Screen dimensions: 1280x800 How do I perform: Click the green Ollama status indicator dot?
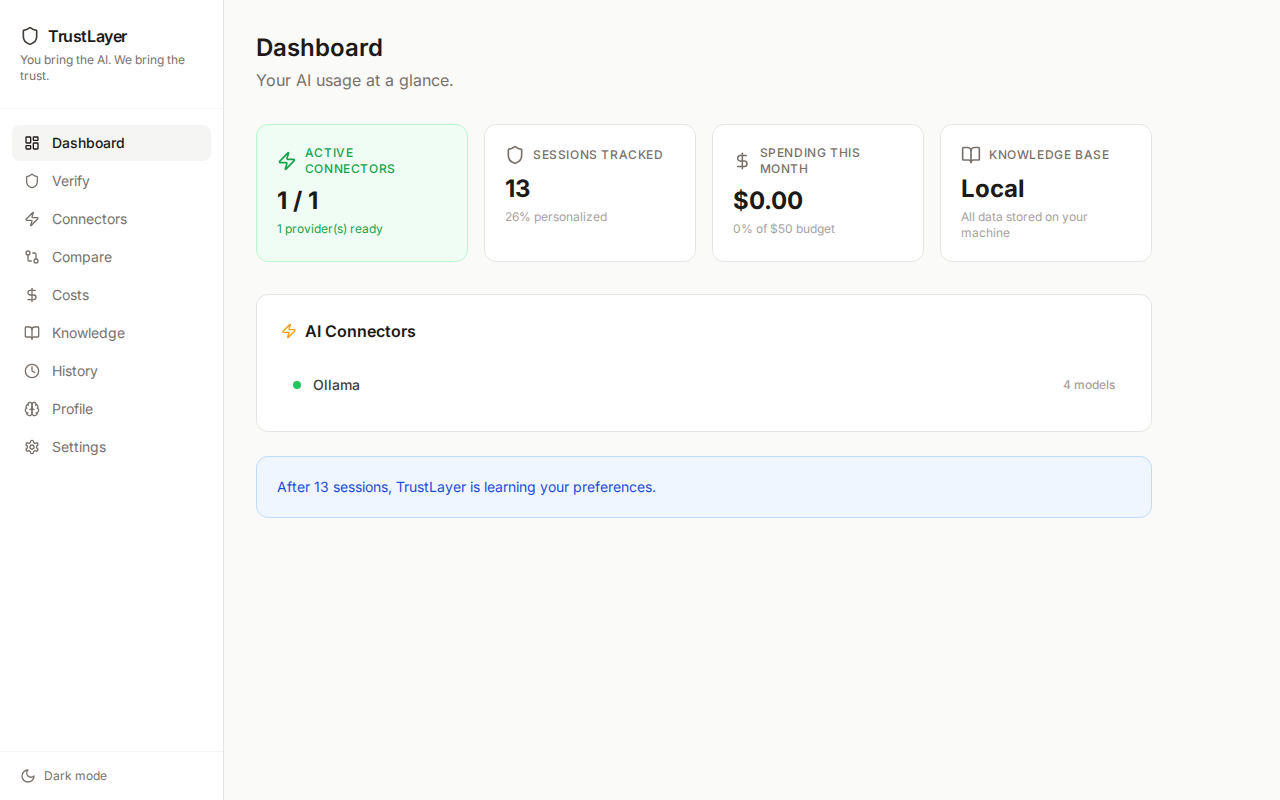[296, 384]
